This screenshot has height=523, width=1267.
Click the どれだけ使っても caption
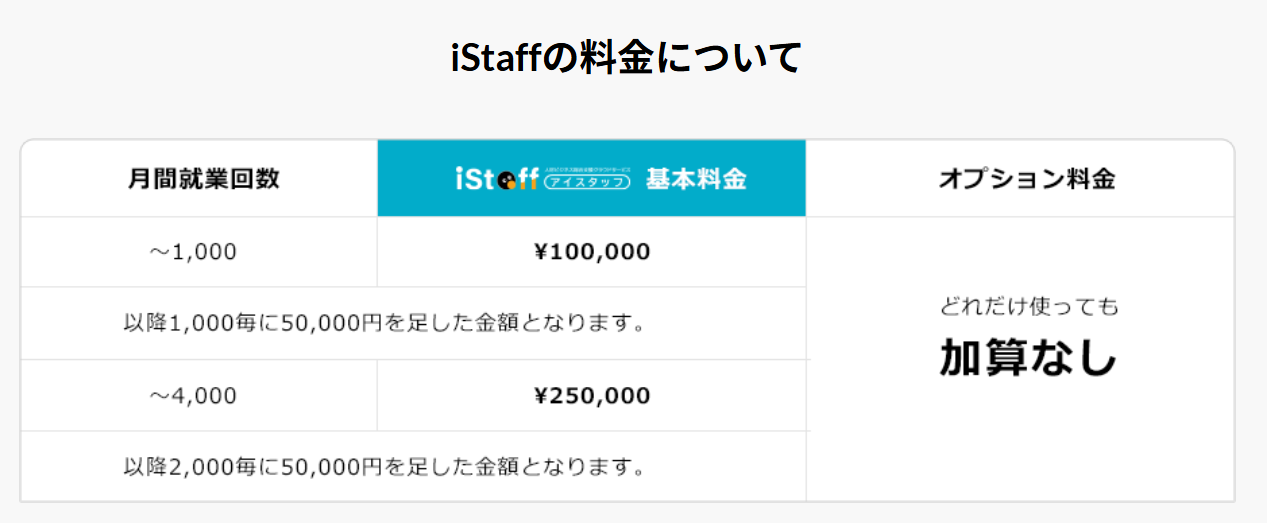(1028, 306)
